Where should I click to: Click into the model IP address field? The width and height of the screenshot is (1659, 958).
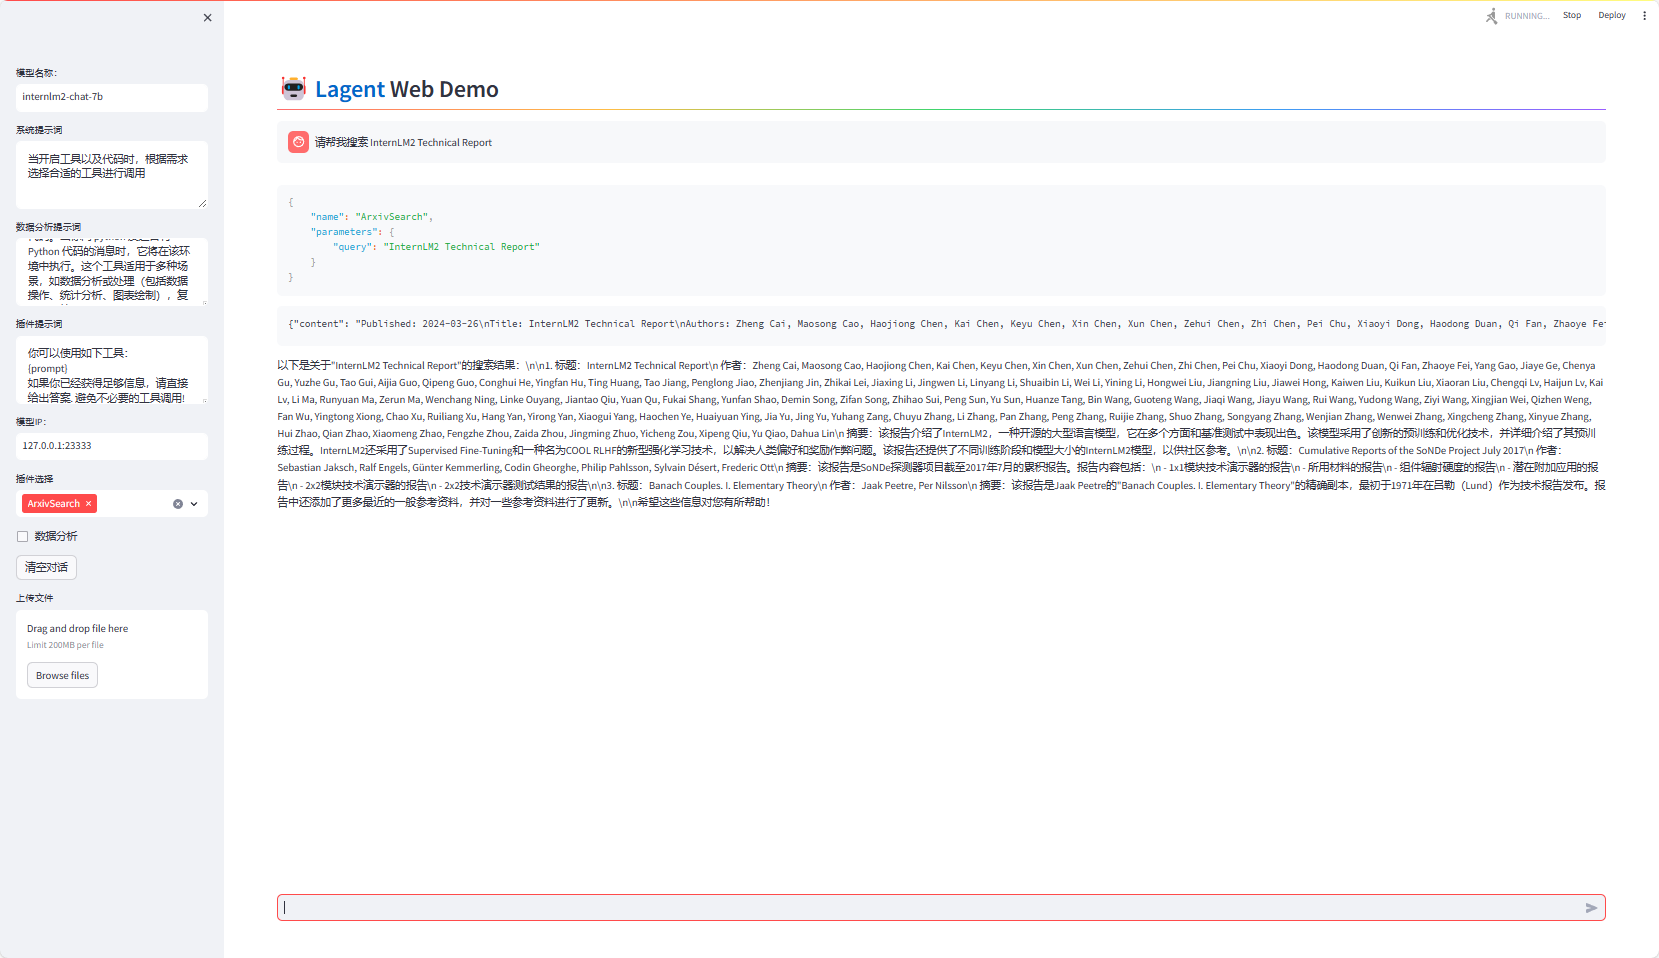112,446
